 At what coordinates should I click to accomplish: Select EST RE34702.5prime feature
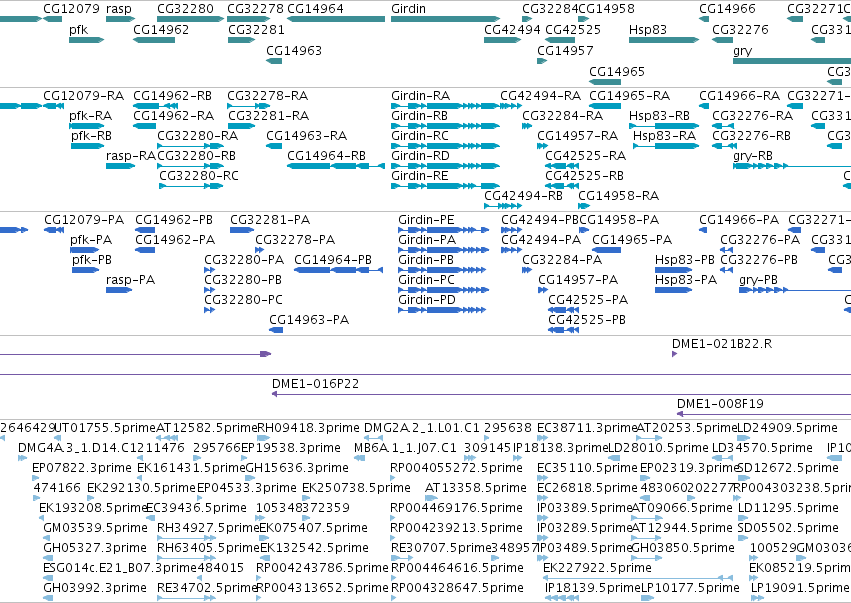186,598
